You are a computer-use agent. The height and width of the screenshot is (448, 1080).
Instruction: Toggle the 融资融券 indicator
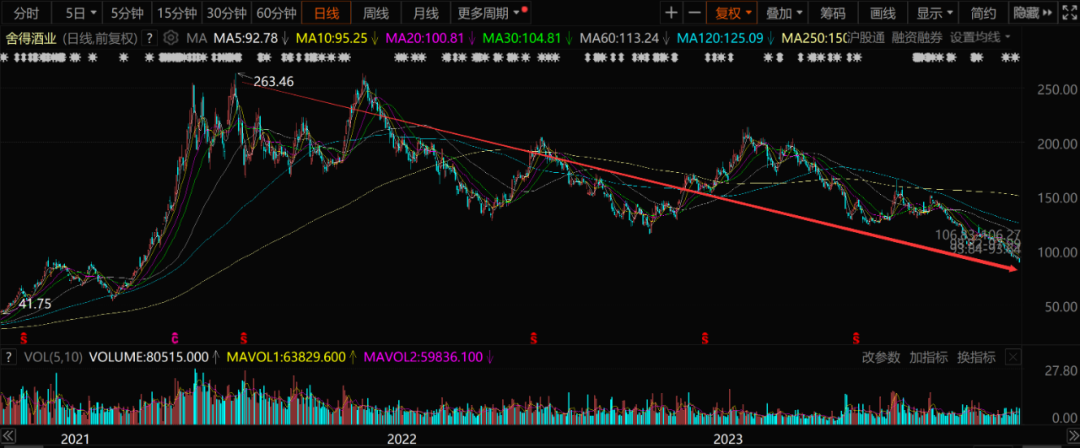(x=916, y=38)
